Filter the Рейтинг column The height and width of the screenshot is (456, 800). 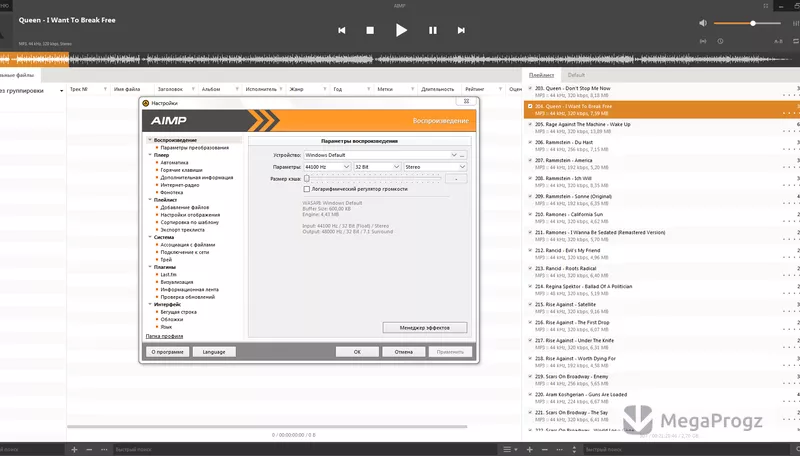pyautogui.click(x=500, y=89)
